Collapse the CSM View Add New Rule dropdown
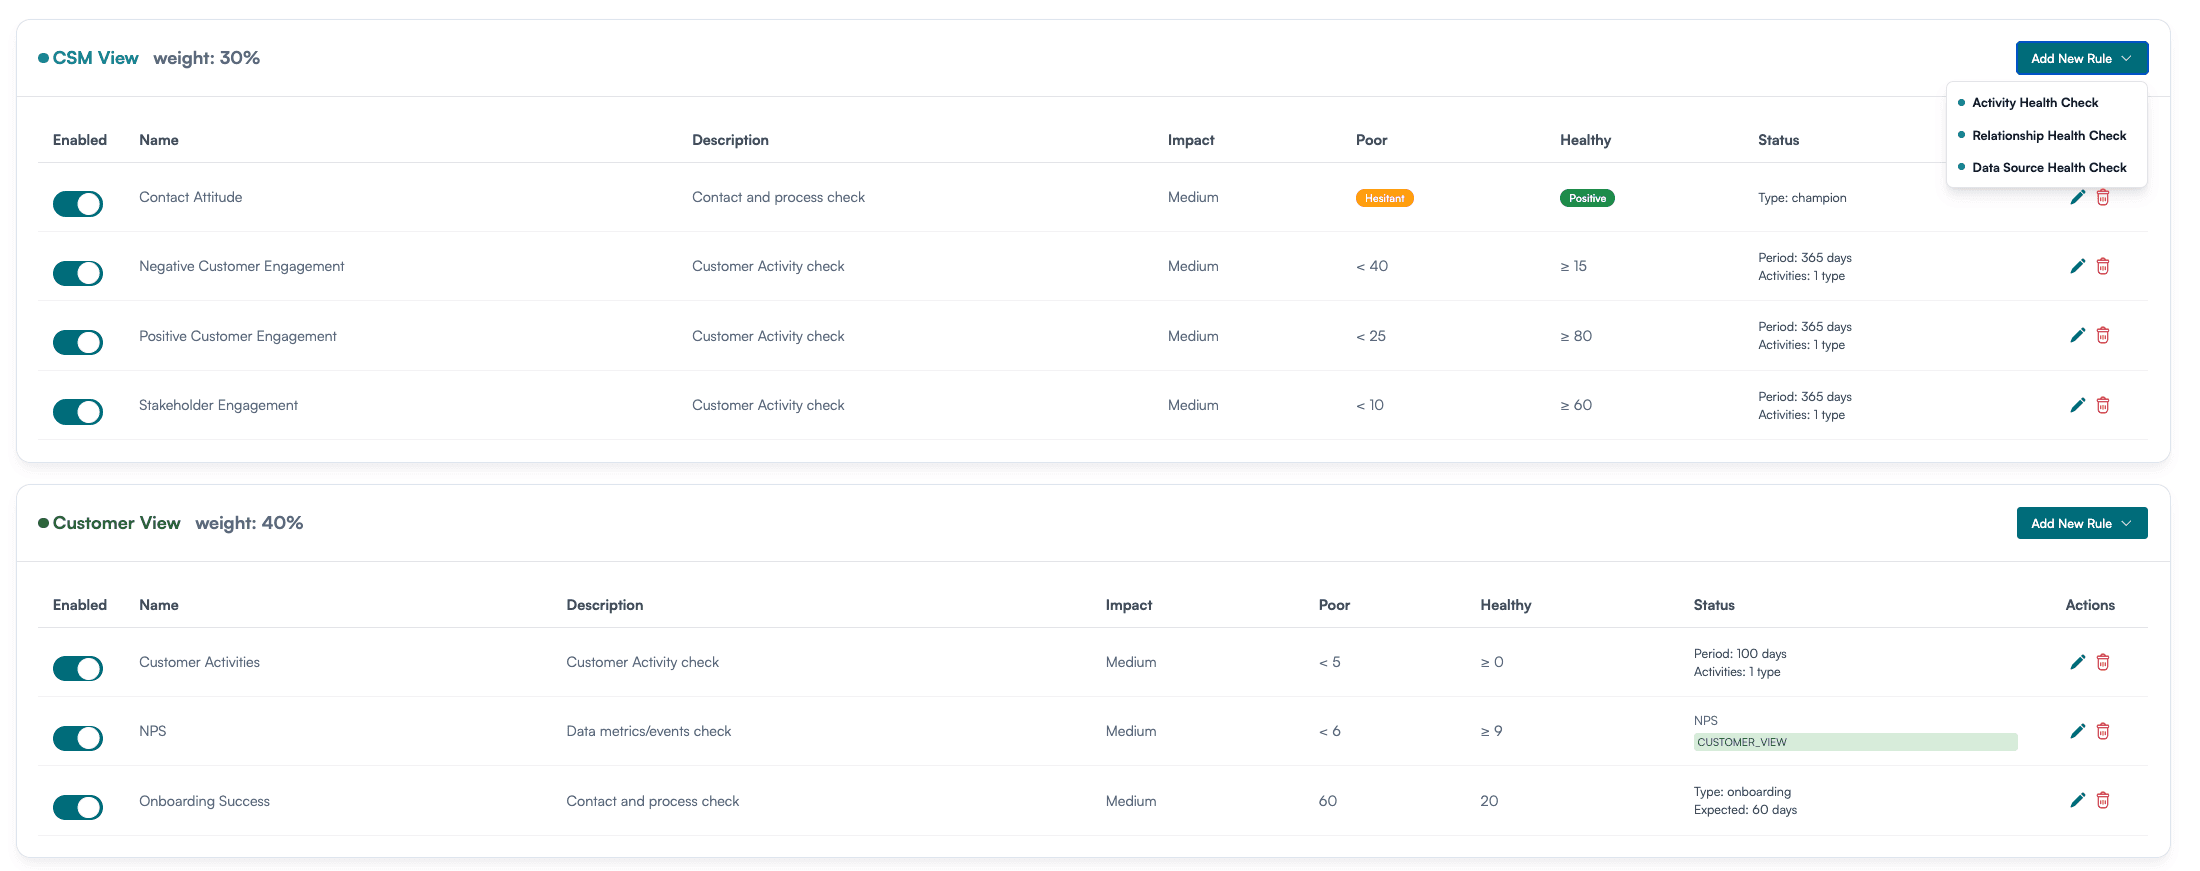2200x871 pixels. [2082, 58]
